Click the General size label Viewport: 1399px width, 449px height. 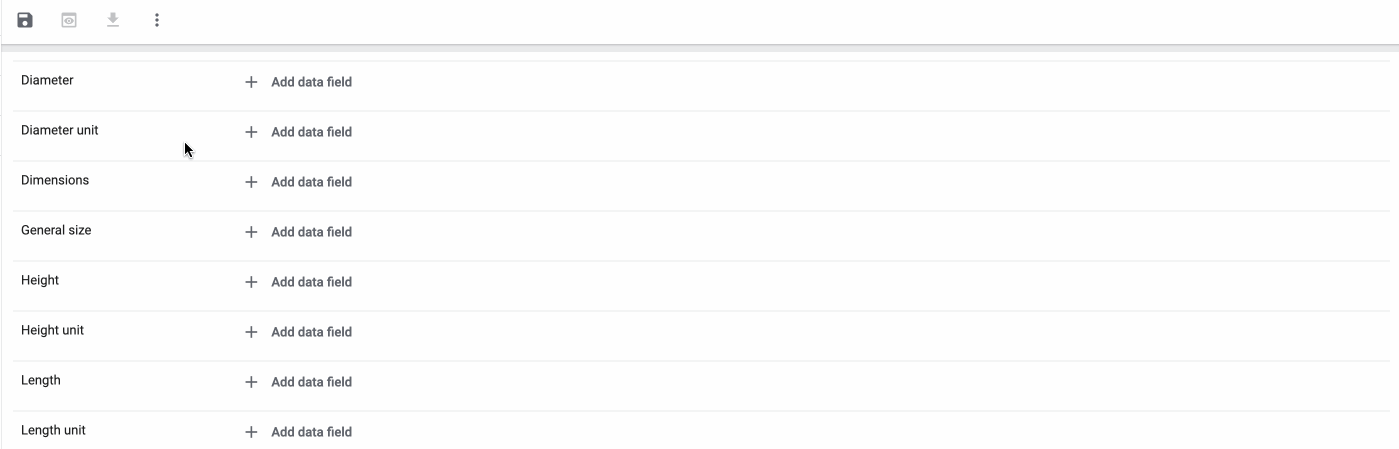click(56, 230)
